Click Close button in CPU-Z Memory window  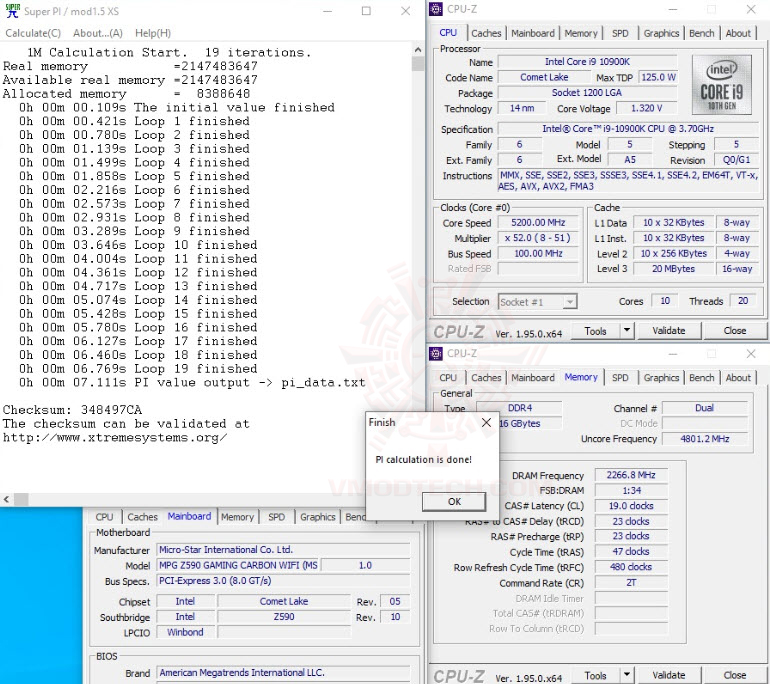coord(735,676)
